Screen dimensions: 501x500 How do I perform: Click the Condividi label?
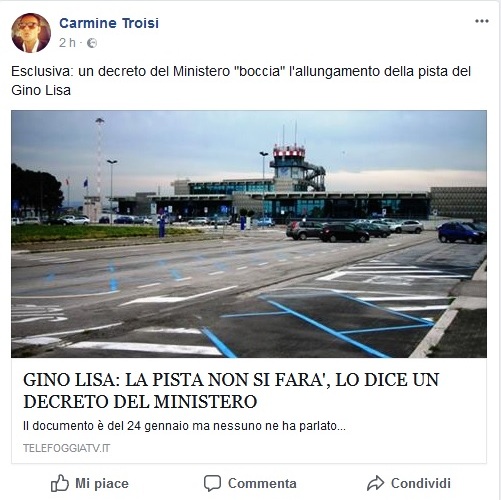click(421, 483)
